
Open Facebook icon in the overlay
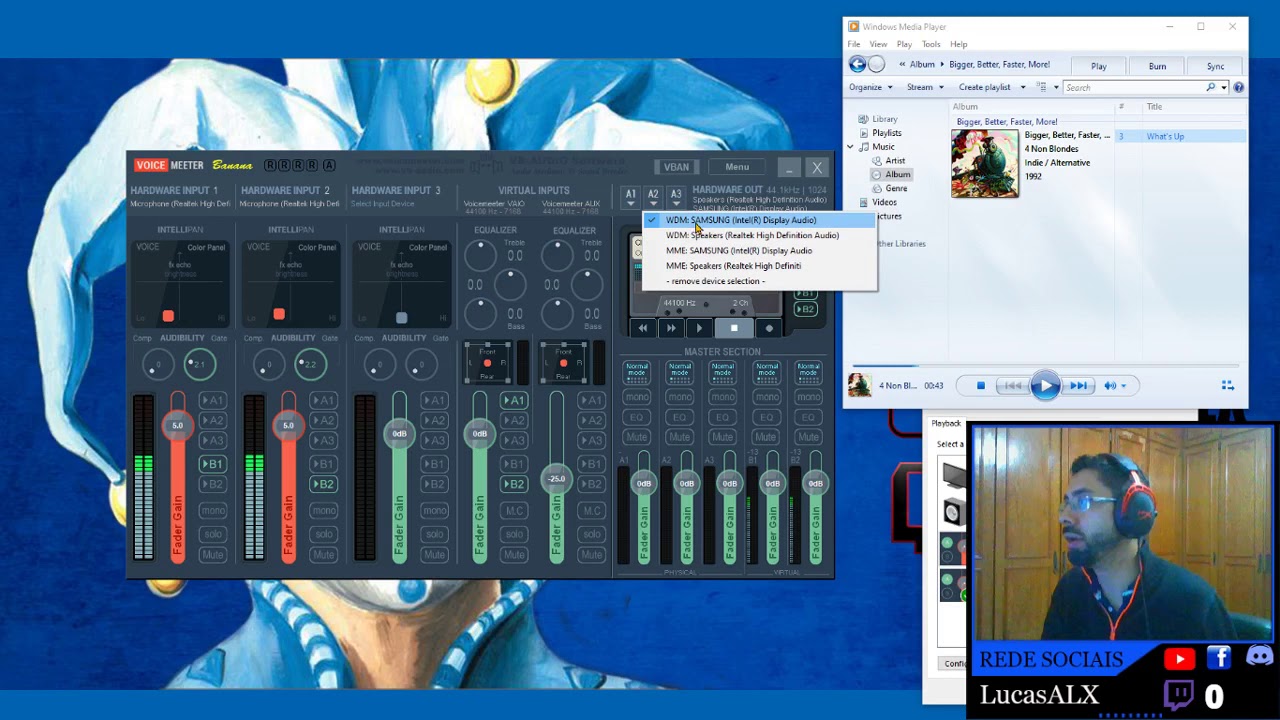click(1219, 657)
